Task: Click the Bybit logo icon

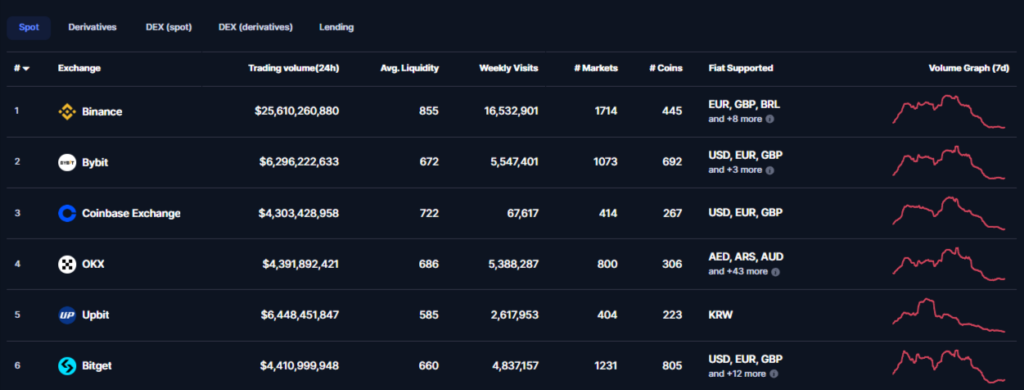Action: tap(67, 163)
